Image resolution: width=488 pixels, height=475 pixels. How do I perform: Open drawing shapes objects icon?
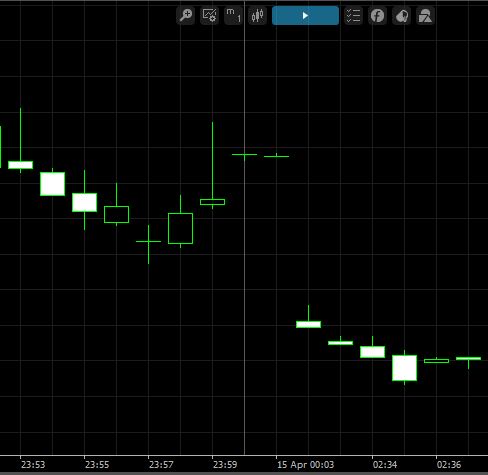point(425,16)
